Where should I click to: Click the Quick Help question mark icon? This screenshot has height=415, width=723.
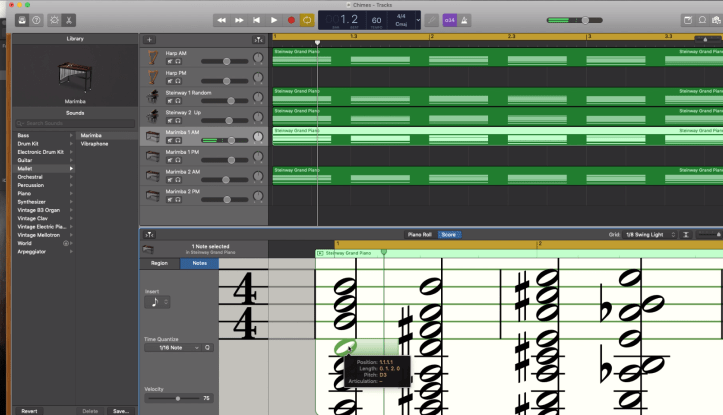click(37, 20)
